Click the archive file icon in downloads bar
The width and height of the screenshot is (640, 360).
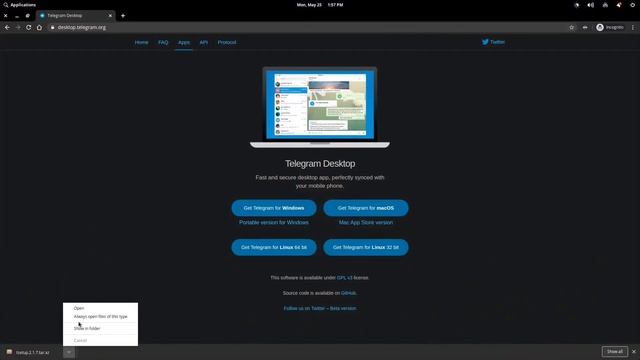point(9,352)
